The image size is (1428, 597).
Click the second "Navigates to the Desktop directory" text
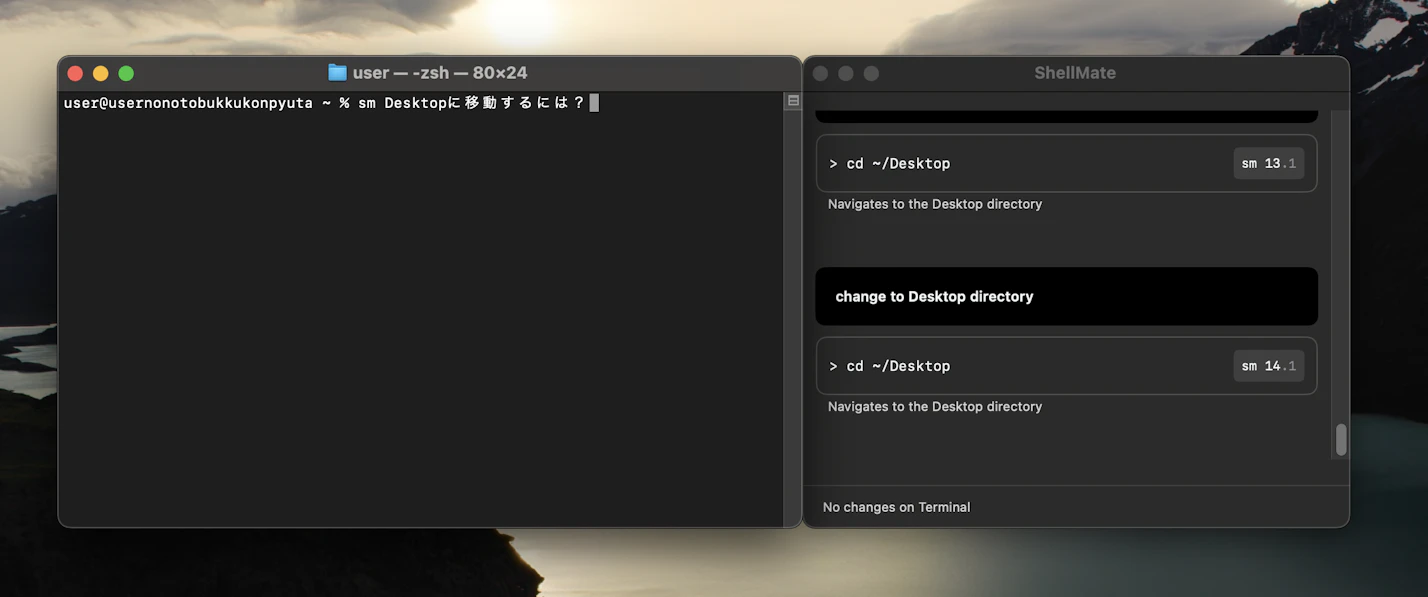point(934,406)
